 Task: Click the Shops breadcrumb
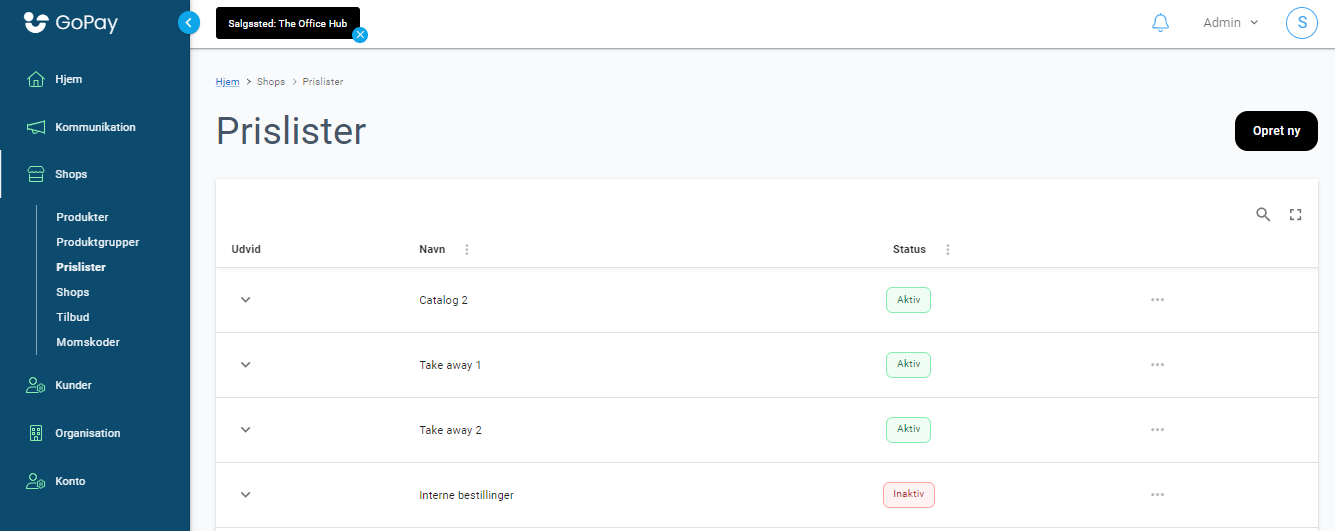click(271, 82)
